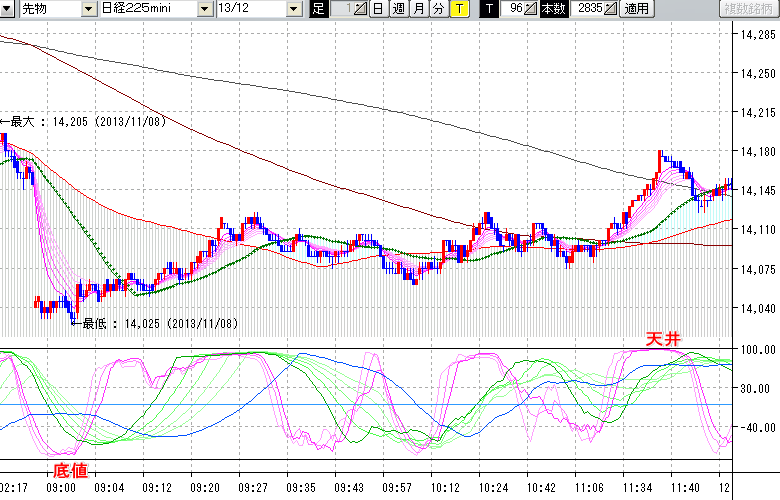Select monthly bars (月) timeframe

pos(418,9)
